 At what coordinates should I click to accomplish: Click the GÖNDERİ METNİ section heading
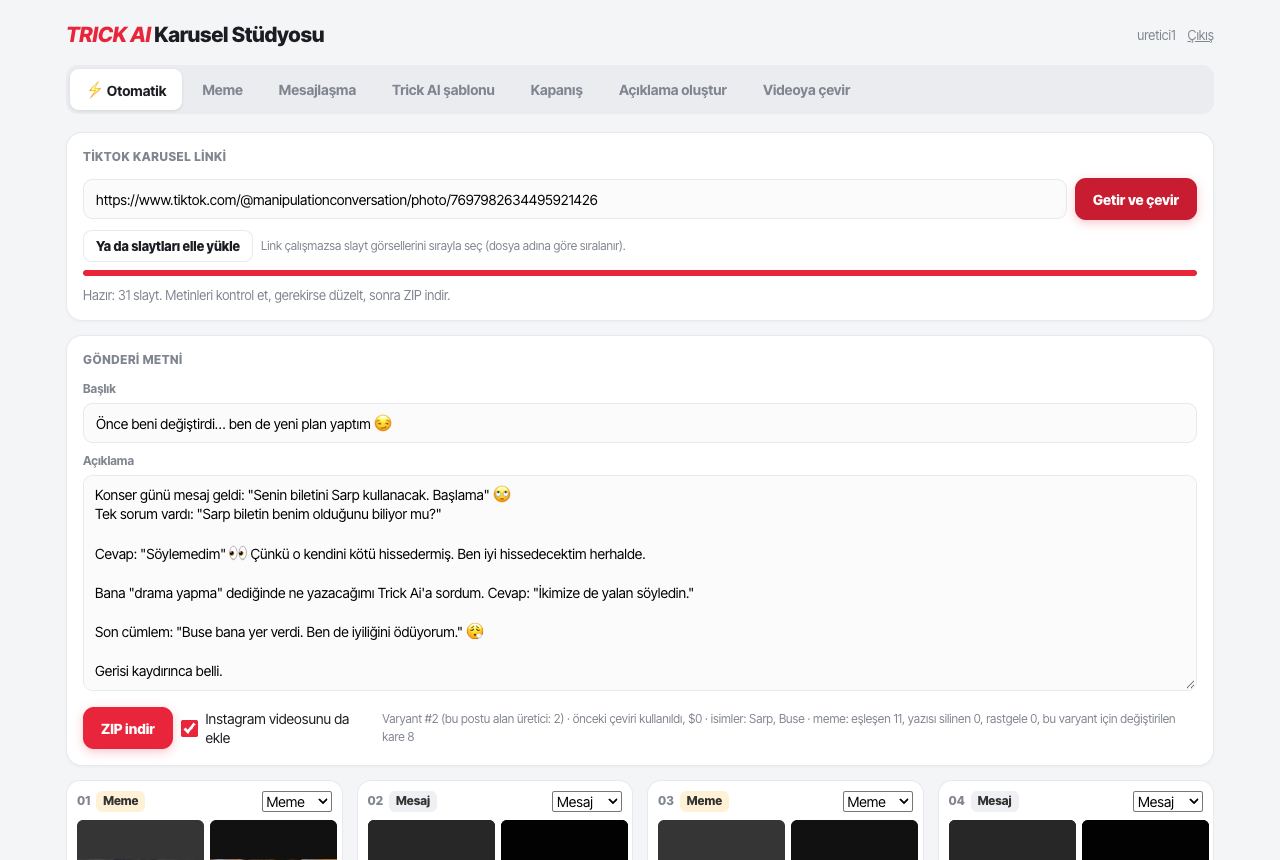132,359
